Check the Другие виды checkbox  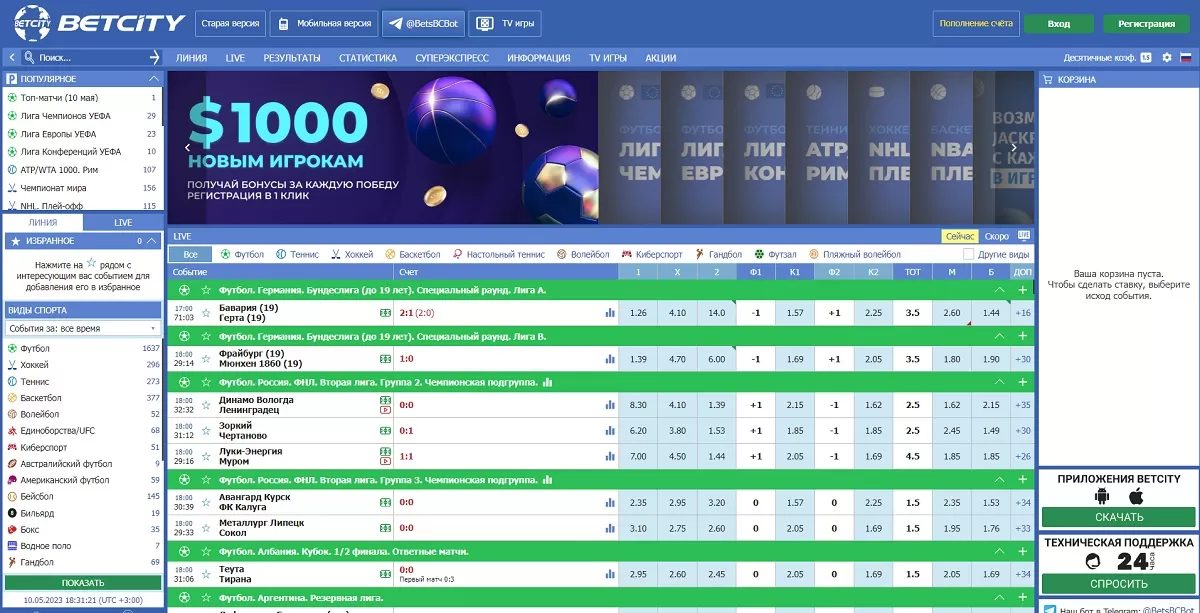[x=968, y=254]
